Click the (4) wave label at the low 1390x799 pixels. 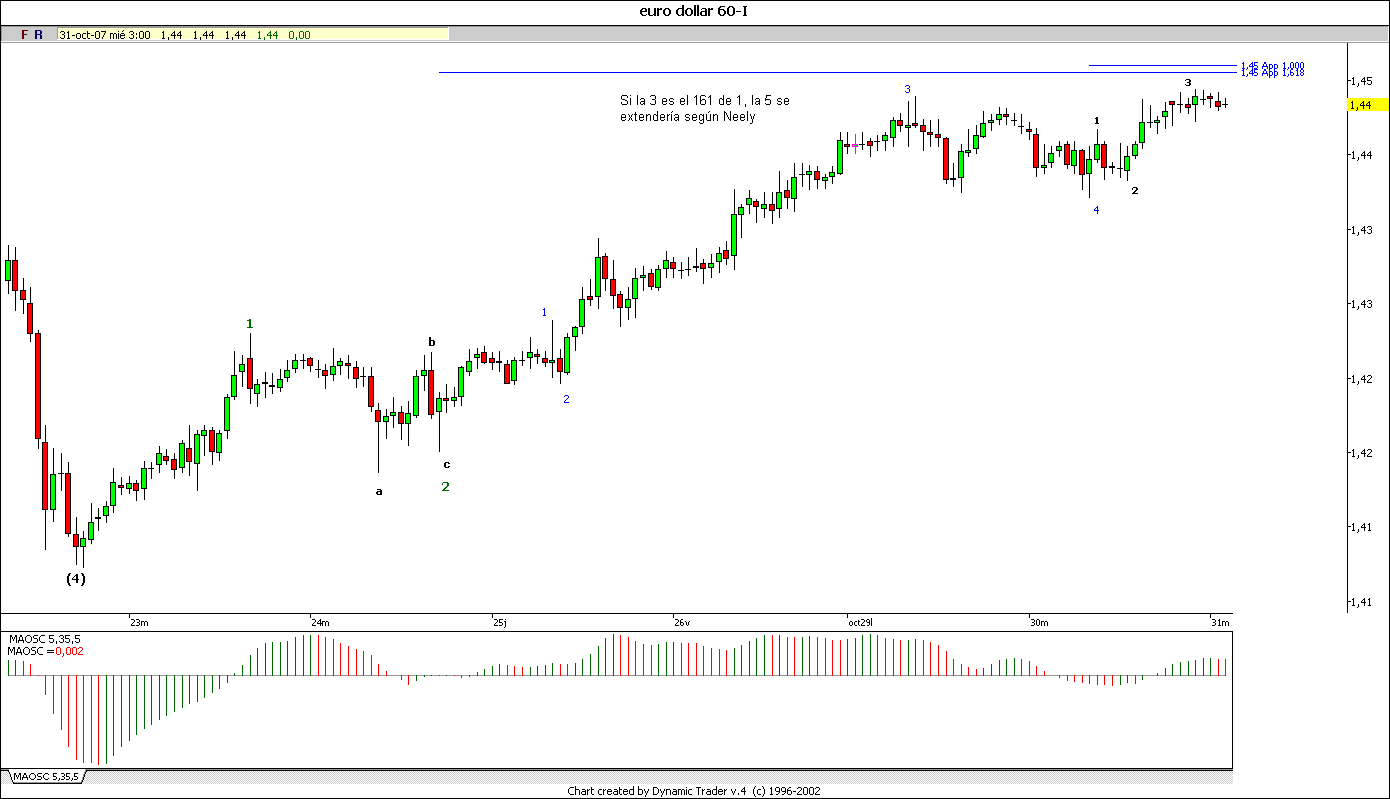tap(76, 578)
